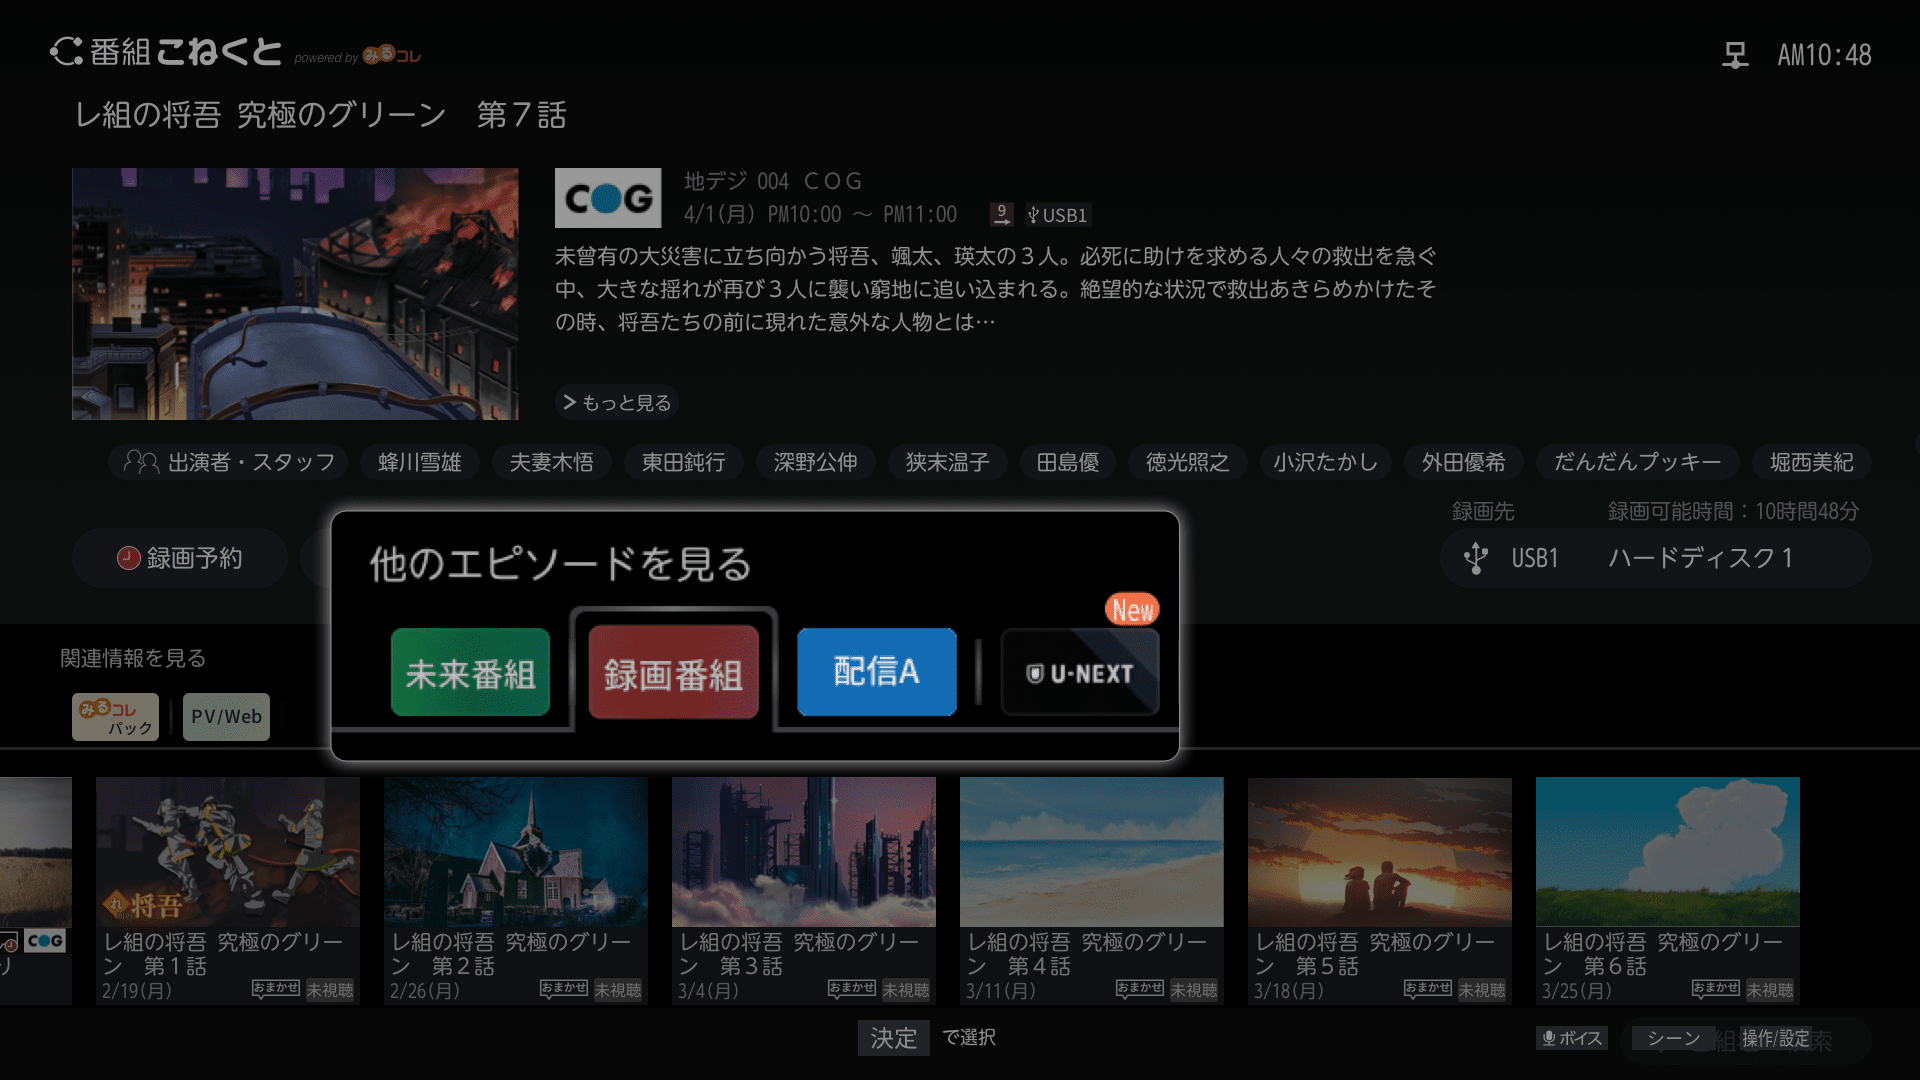Open the 出演者・スタッフ list
The image size is (1920, 1080).
(230, 462)
